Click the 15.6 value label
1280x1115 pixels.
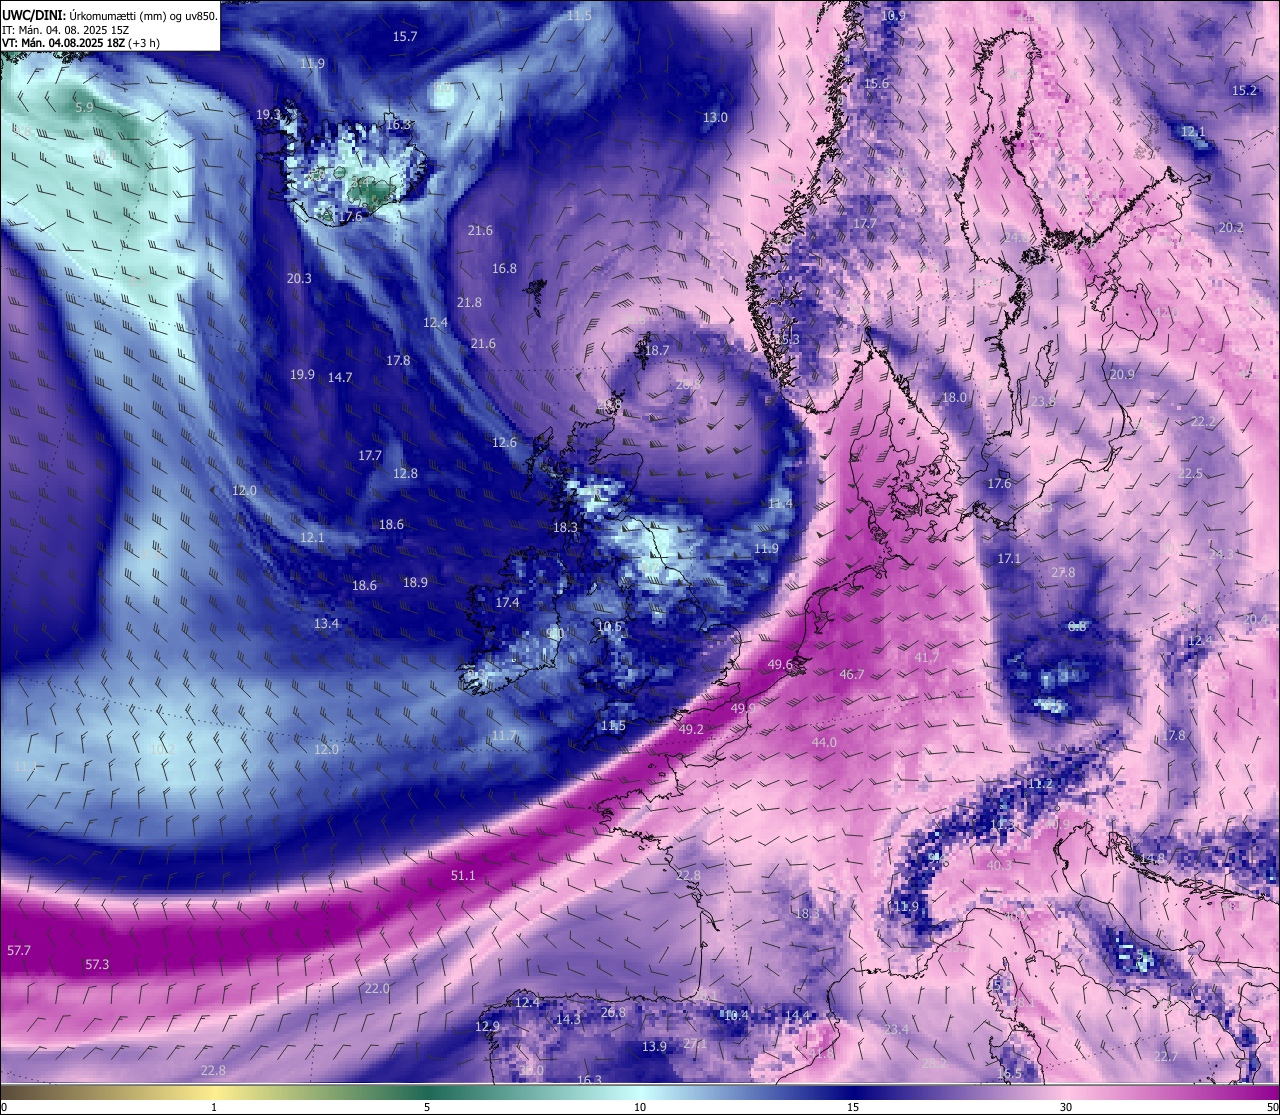(877, 84)
